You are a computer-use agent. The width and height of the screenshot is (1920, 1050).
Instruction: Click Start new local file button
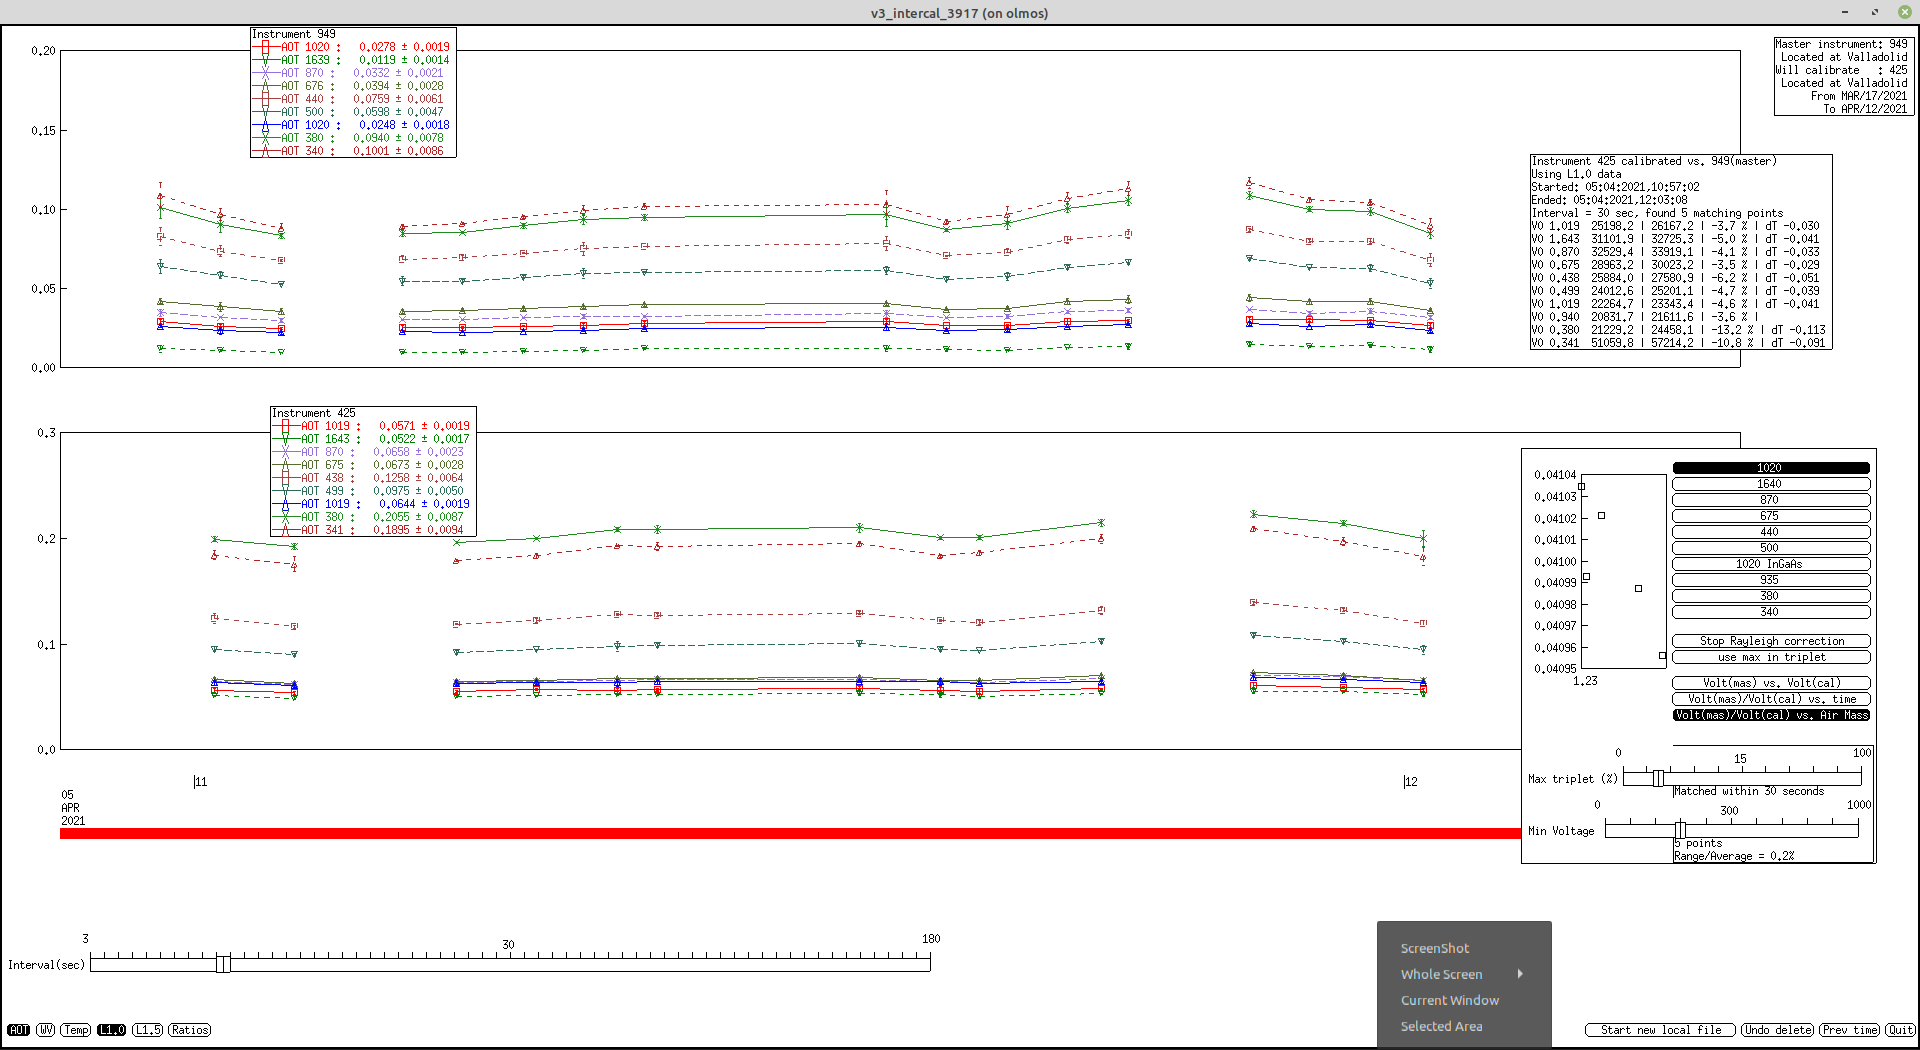[x=1661, y=1030]
